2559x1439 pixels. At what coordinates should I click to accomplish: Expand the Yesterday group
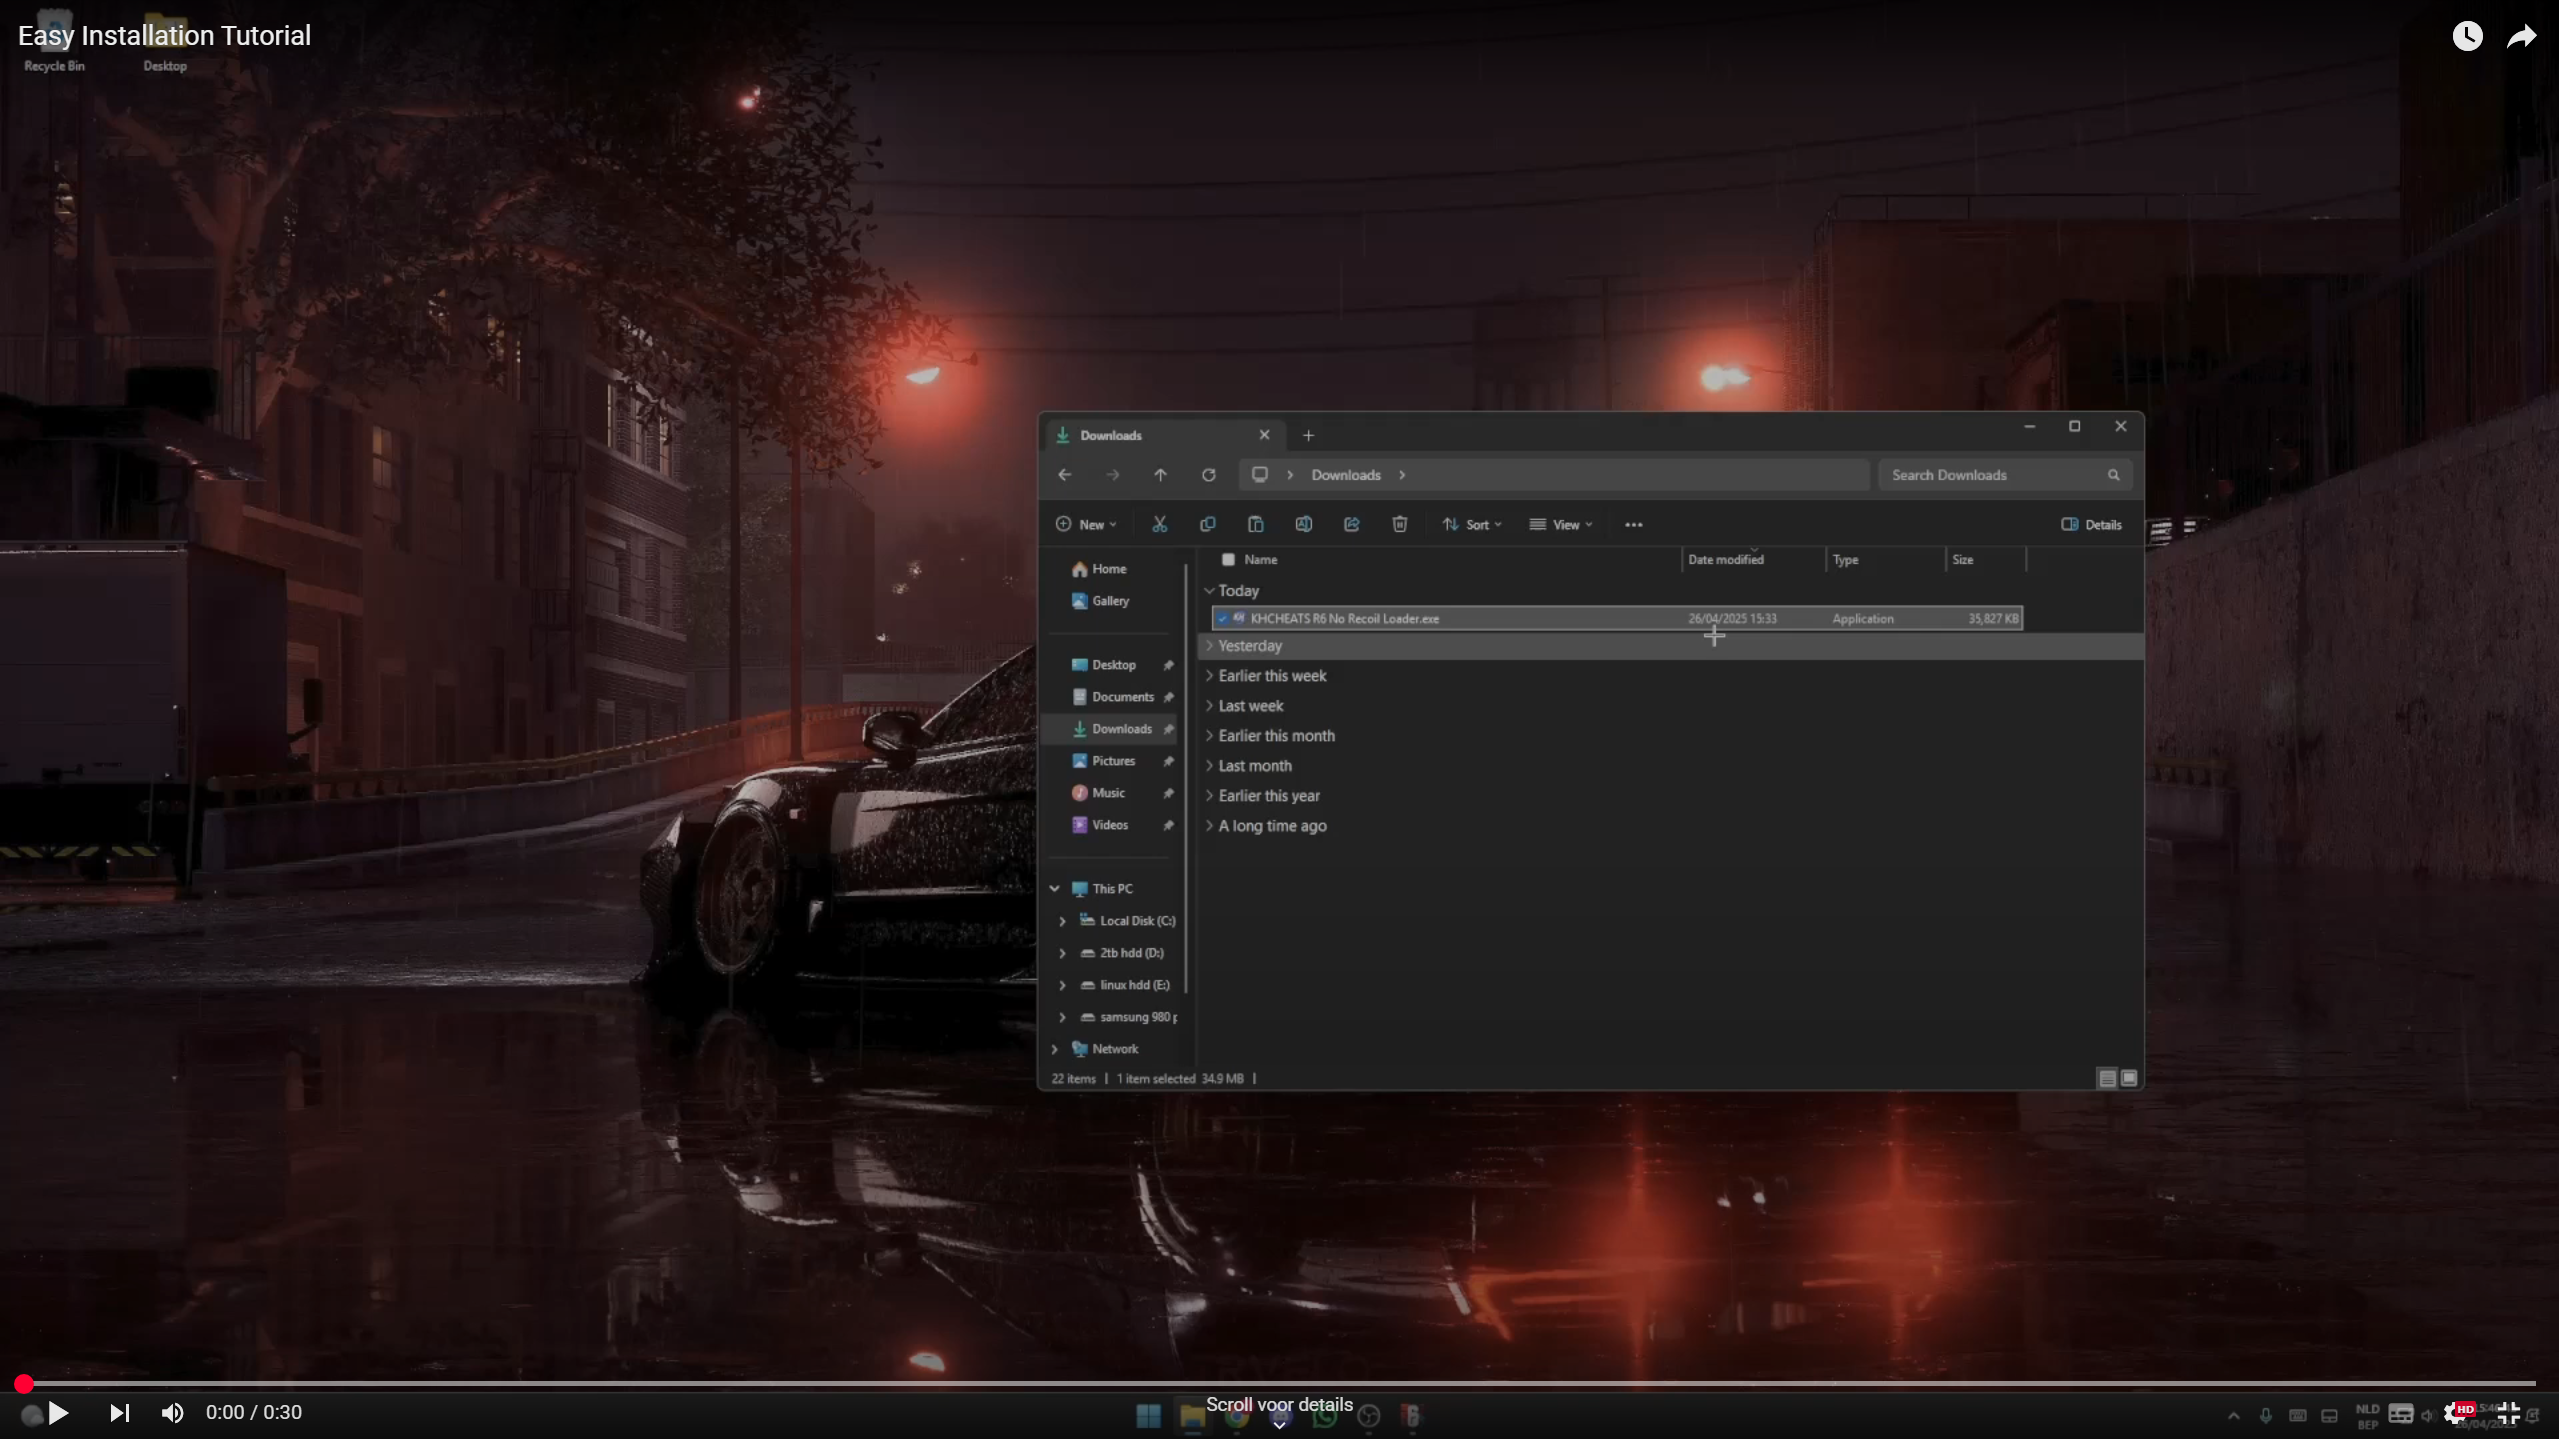1209,646
